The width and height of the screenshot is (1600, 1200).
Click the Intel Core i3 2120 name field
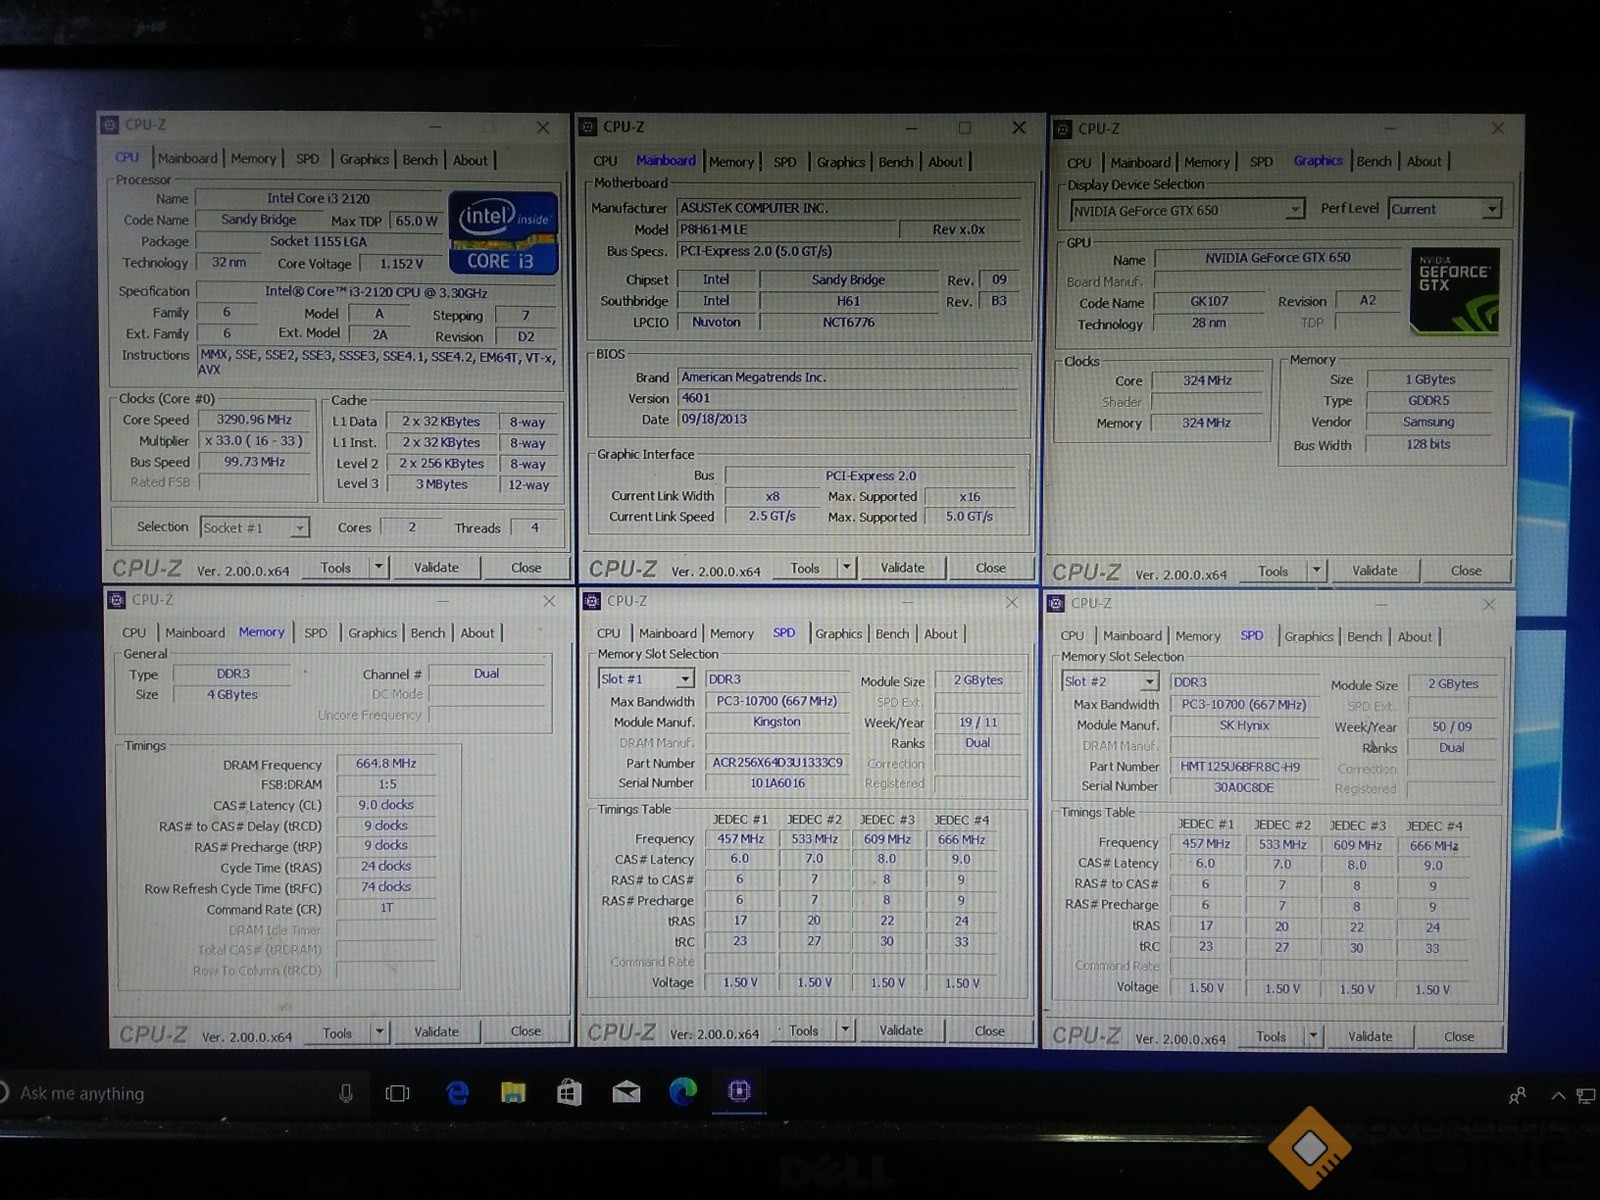(x=318, y=198)
